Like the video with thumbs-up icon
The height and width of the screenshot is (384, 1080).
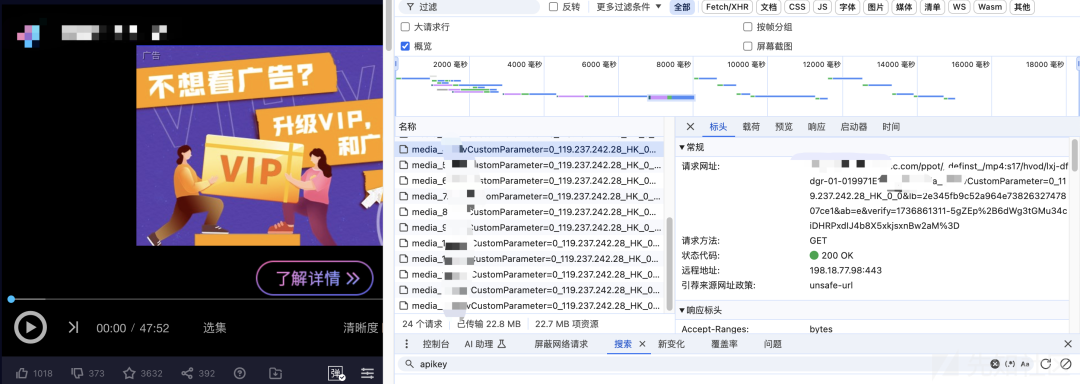pos(22,373)
